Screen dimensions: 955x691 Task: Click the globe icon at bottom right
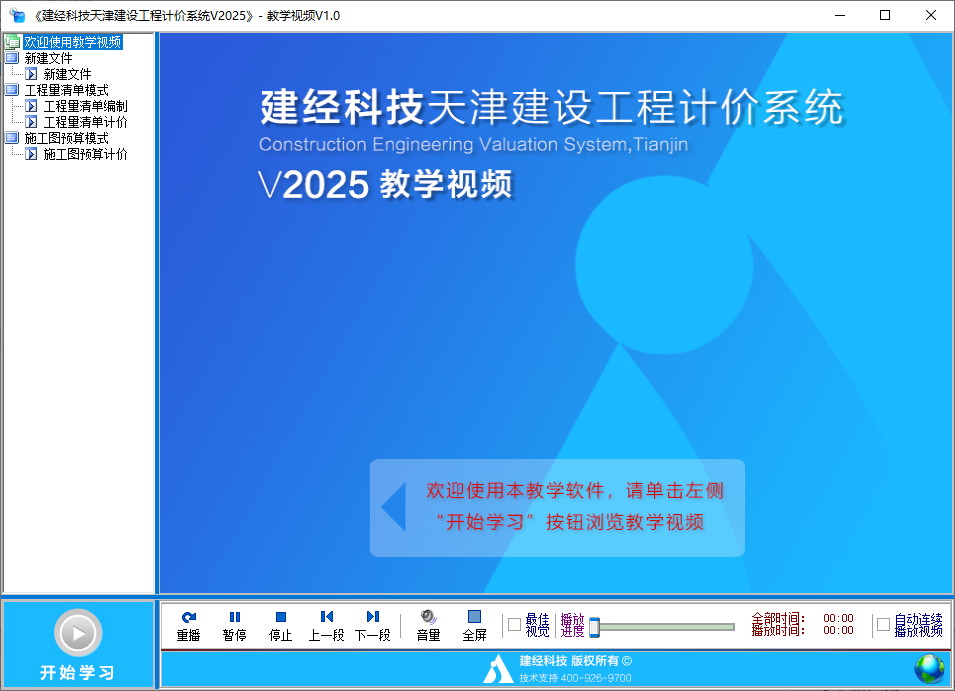929,668
